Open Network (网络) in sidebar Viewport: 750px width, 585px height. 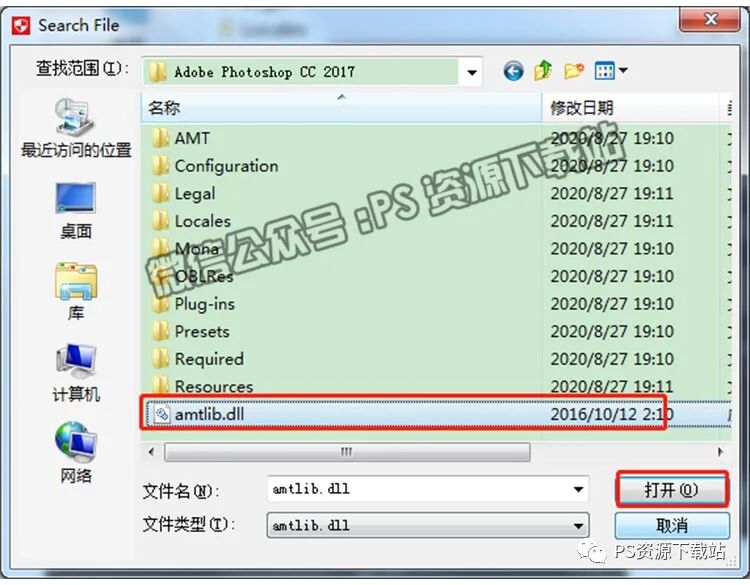76,453
